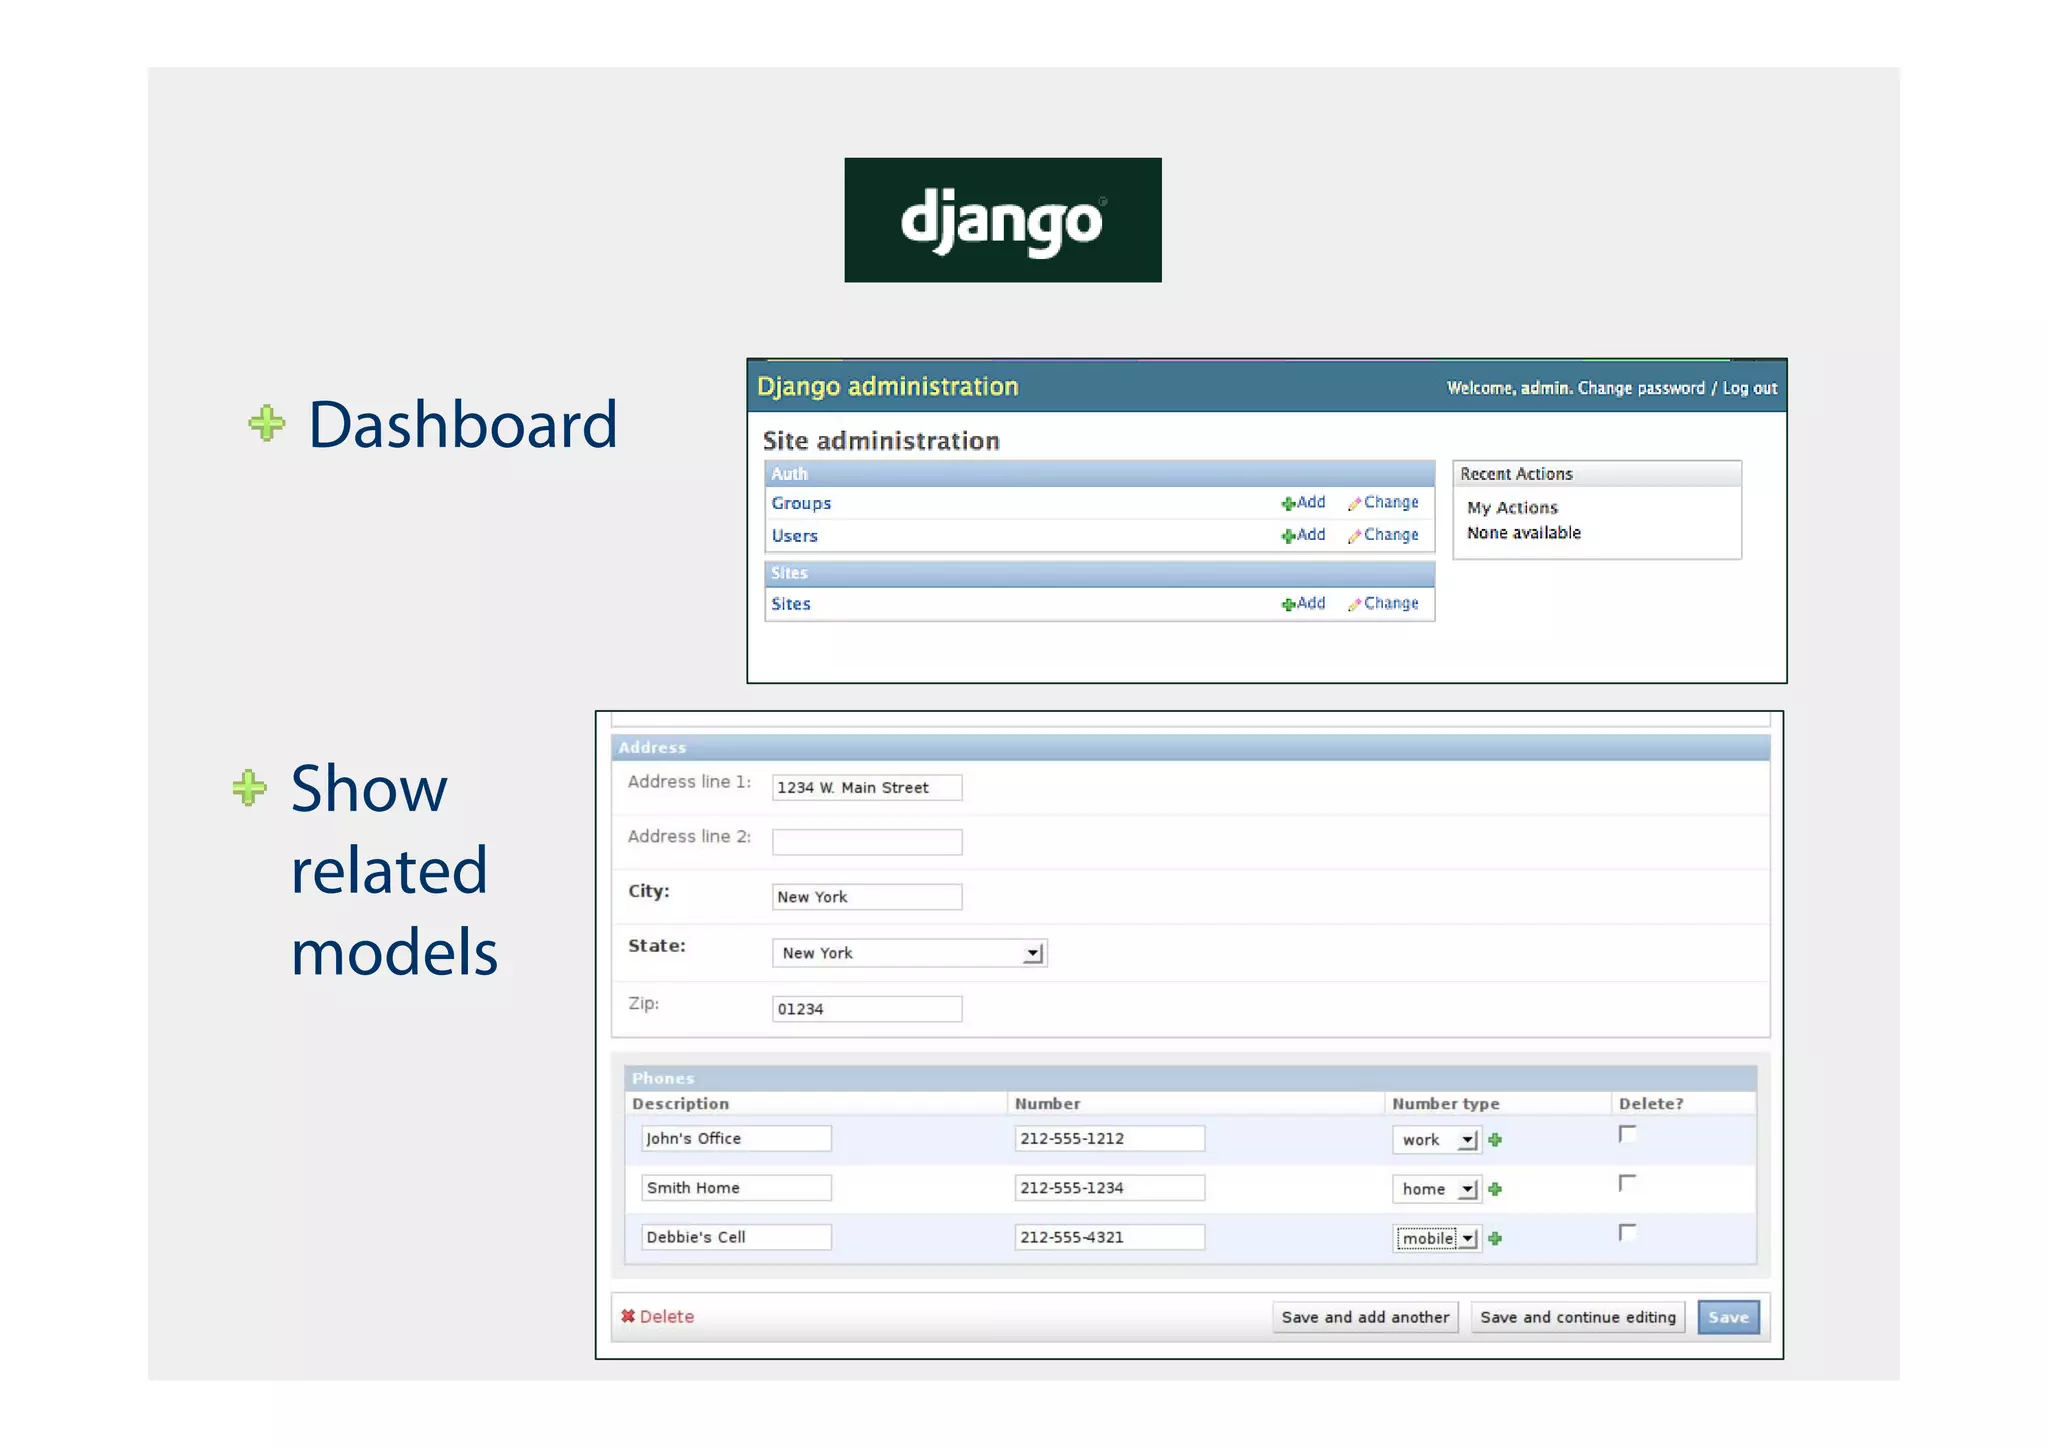Click the Debbie's Cell description field
Image resolution: width=2048 pixels, height=1448 pixels.
coord(736,1237)
